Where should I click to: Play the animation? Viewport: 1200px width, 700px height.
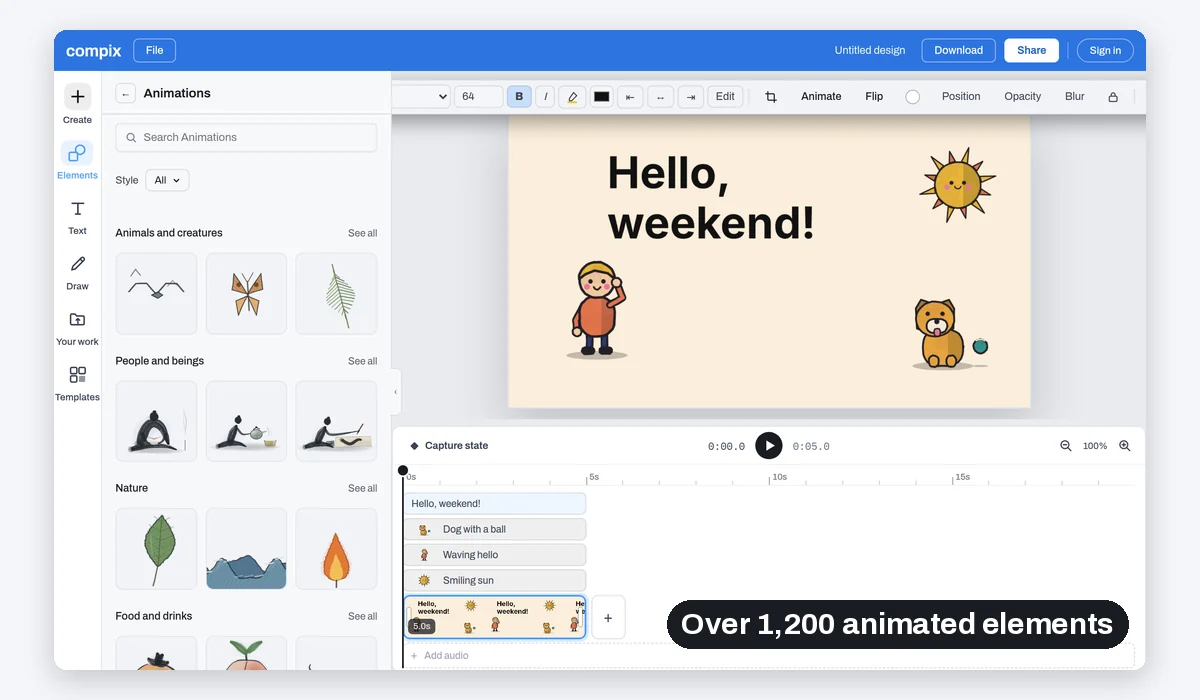click(769, 446)
